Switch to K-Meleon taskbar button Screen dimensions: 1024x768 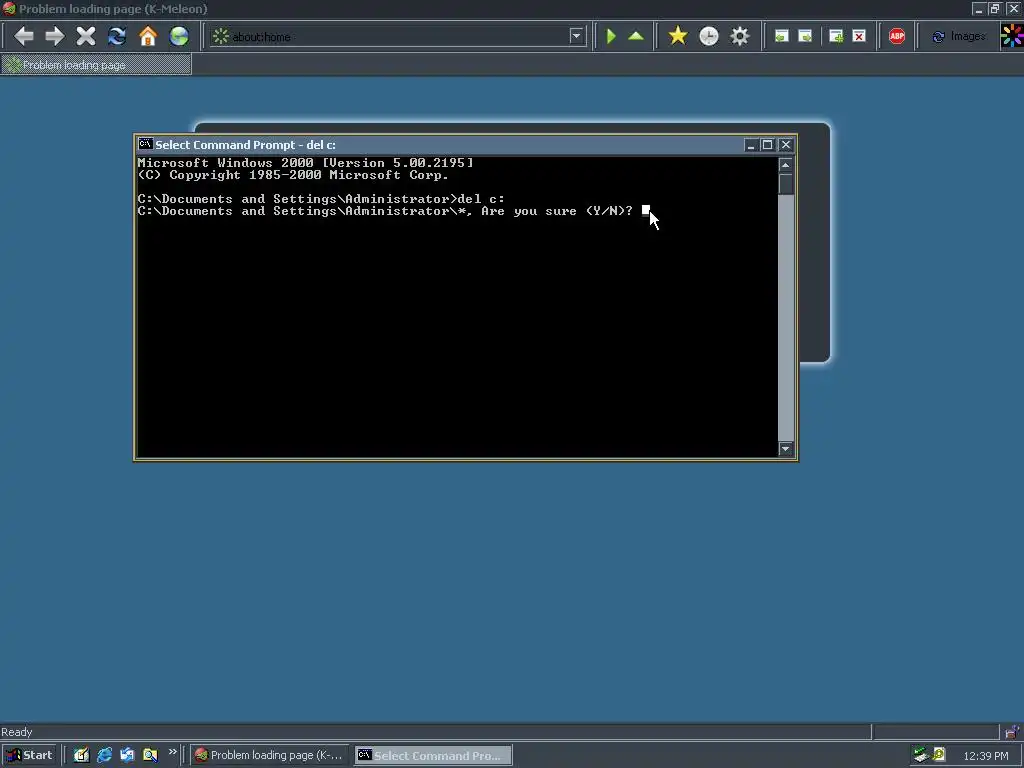click(270, 755)
